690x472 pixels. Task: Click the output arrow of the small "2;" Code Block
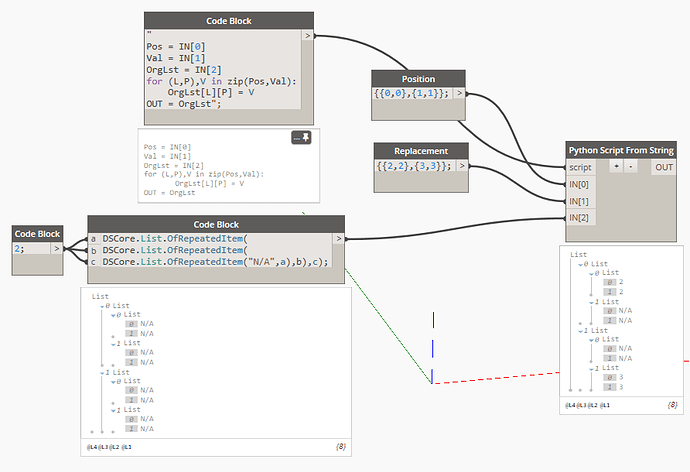56,248
